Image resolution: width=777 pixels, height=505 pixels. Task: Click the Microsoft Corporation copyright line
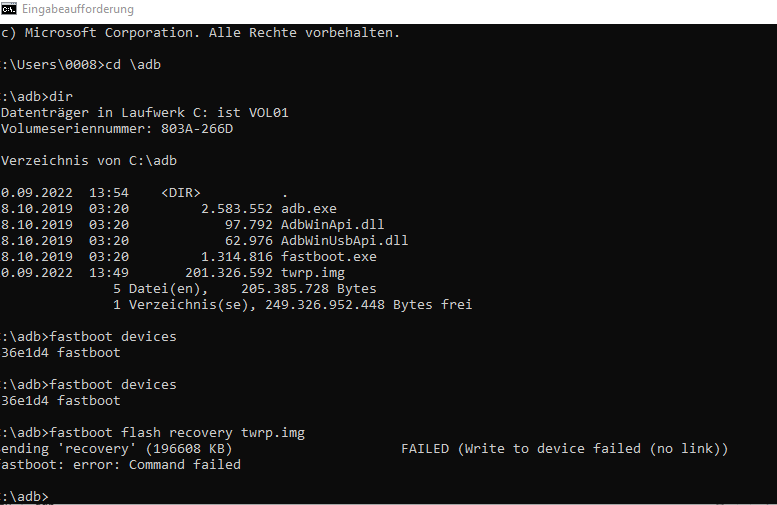[x=200, y=33]
